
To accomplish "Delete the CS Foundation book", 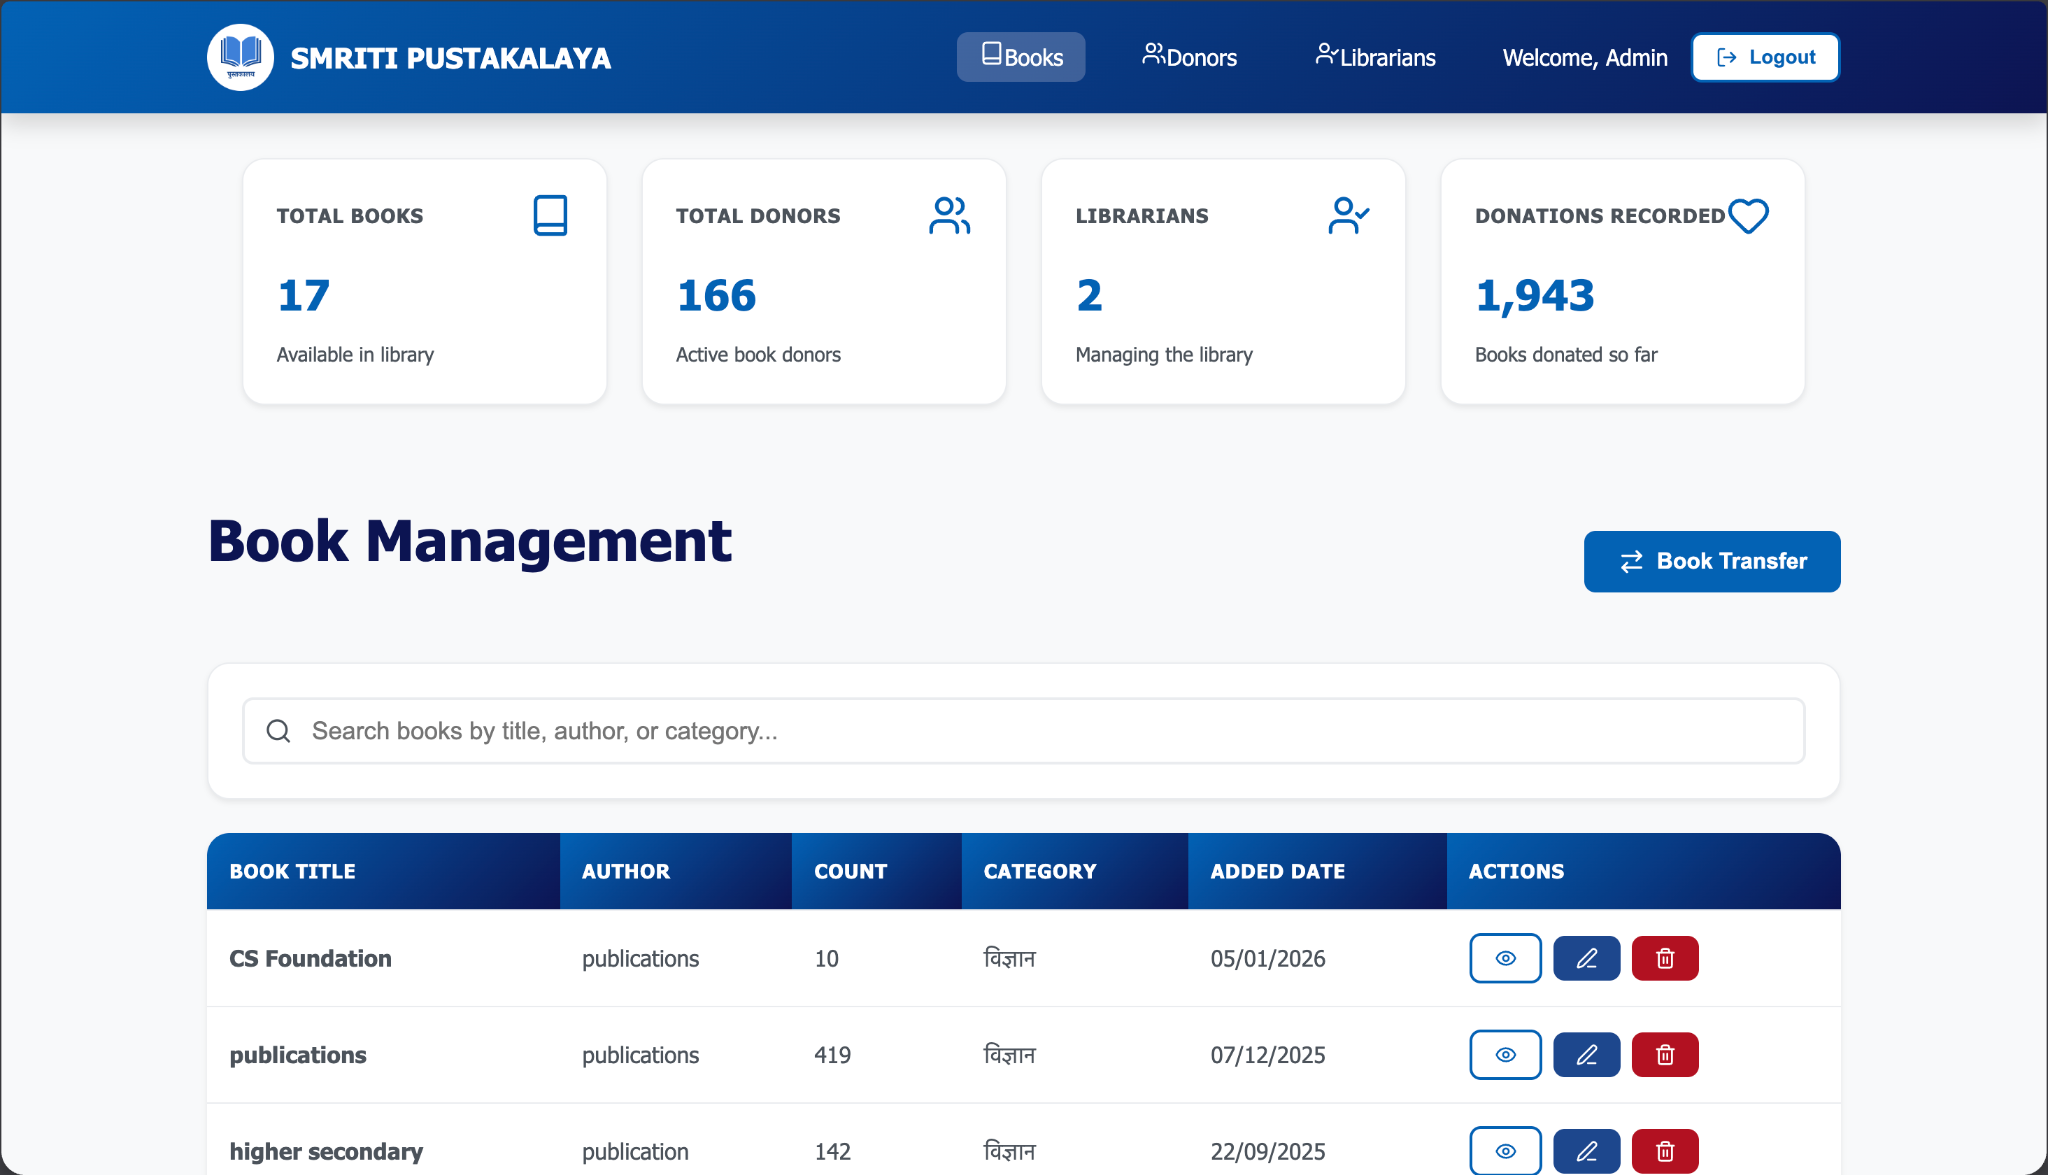I will 1665,958.
